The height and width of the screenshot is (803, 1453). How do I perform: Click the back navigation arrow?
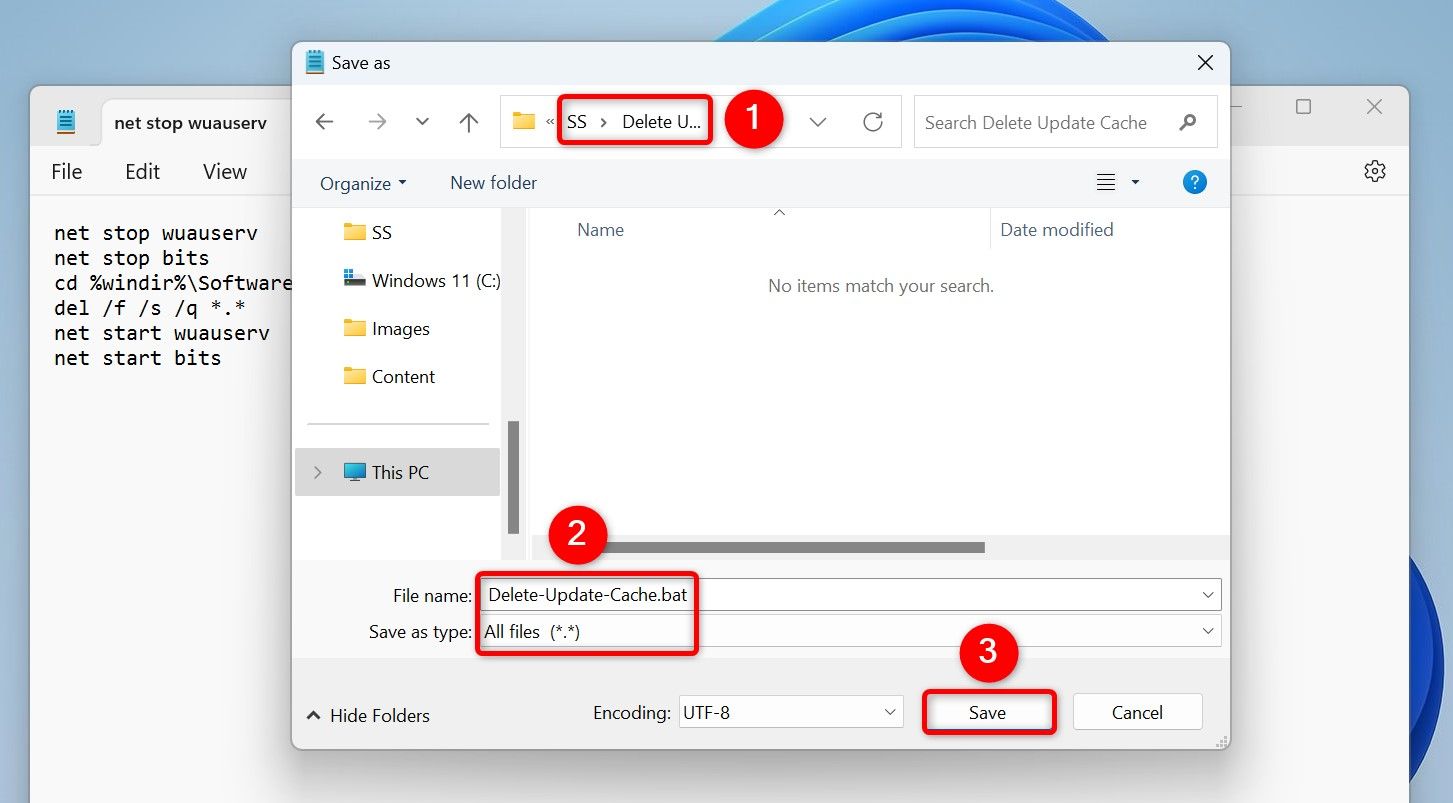pyautogui.click(x=323, y=121)
